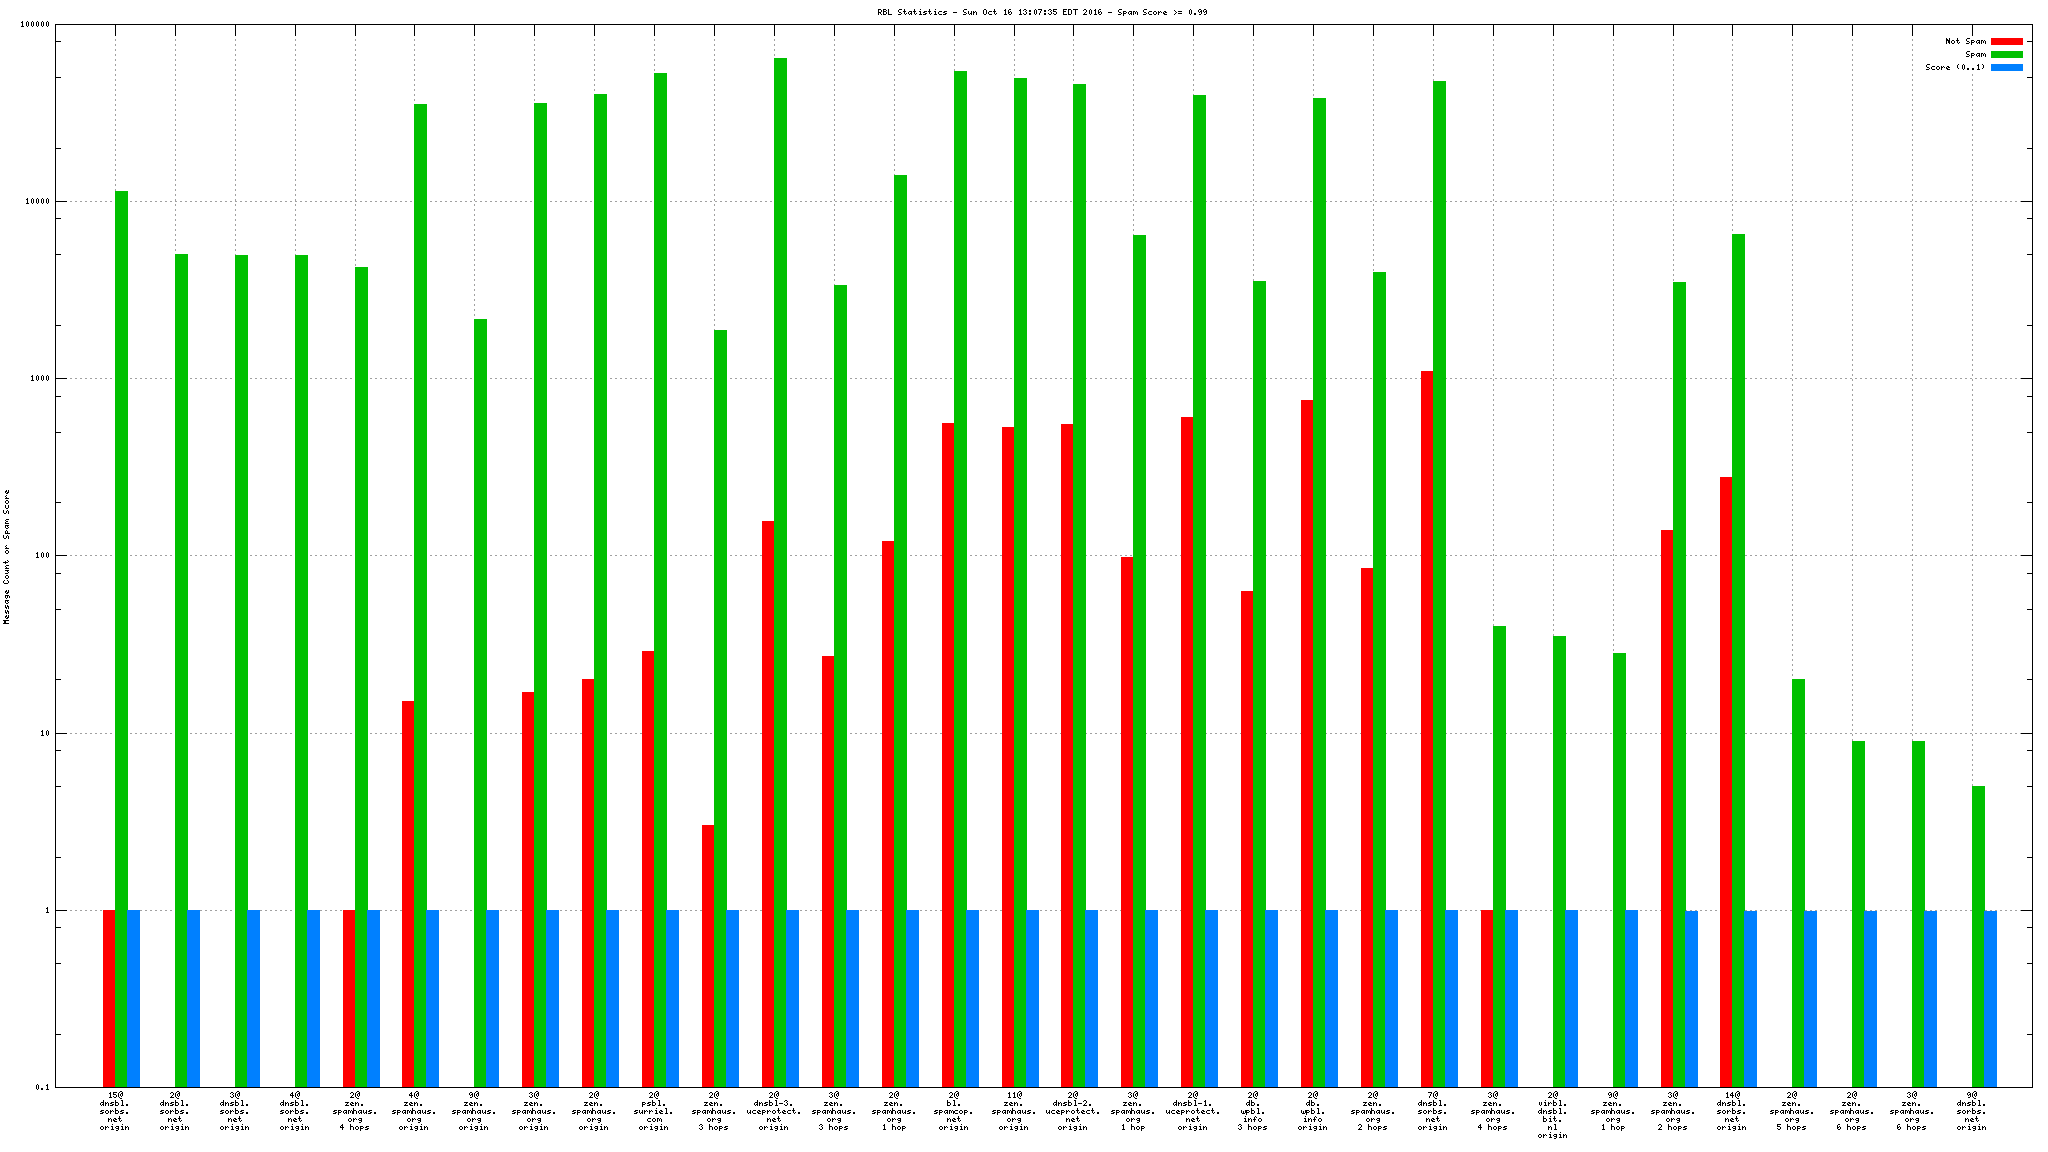This screenshot has height=1152, width=2048.
Task: Click the zen.spamhaus.org 5 hops label
Action: coord(1791,1111)
